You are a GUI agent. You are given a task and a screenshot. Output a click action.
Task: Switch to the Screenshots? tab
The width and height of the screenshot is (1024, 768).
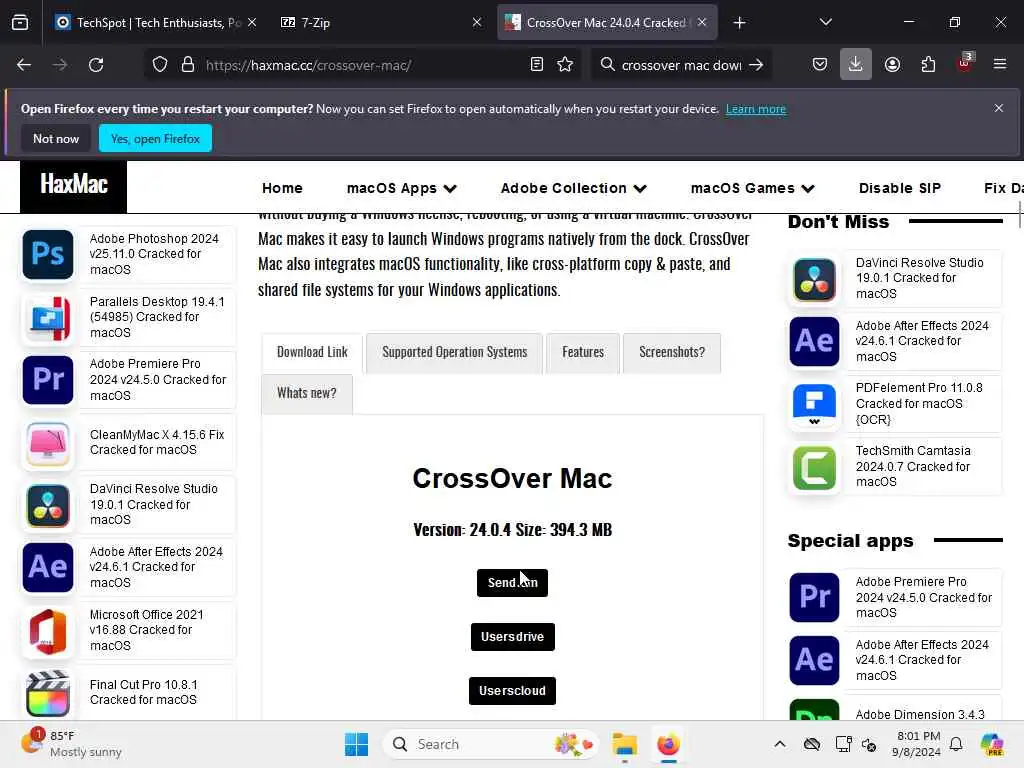coord(672,353)
